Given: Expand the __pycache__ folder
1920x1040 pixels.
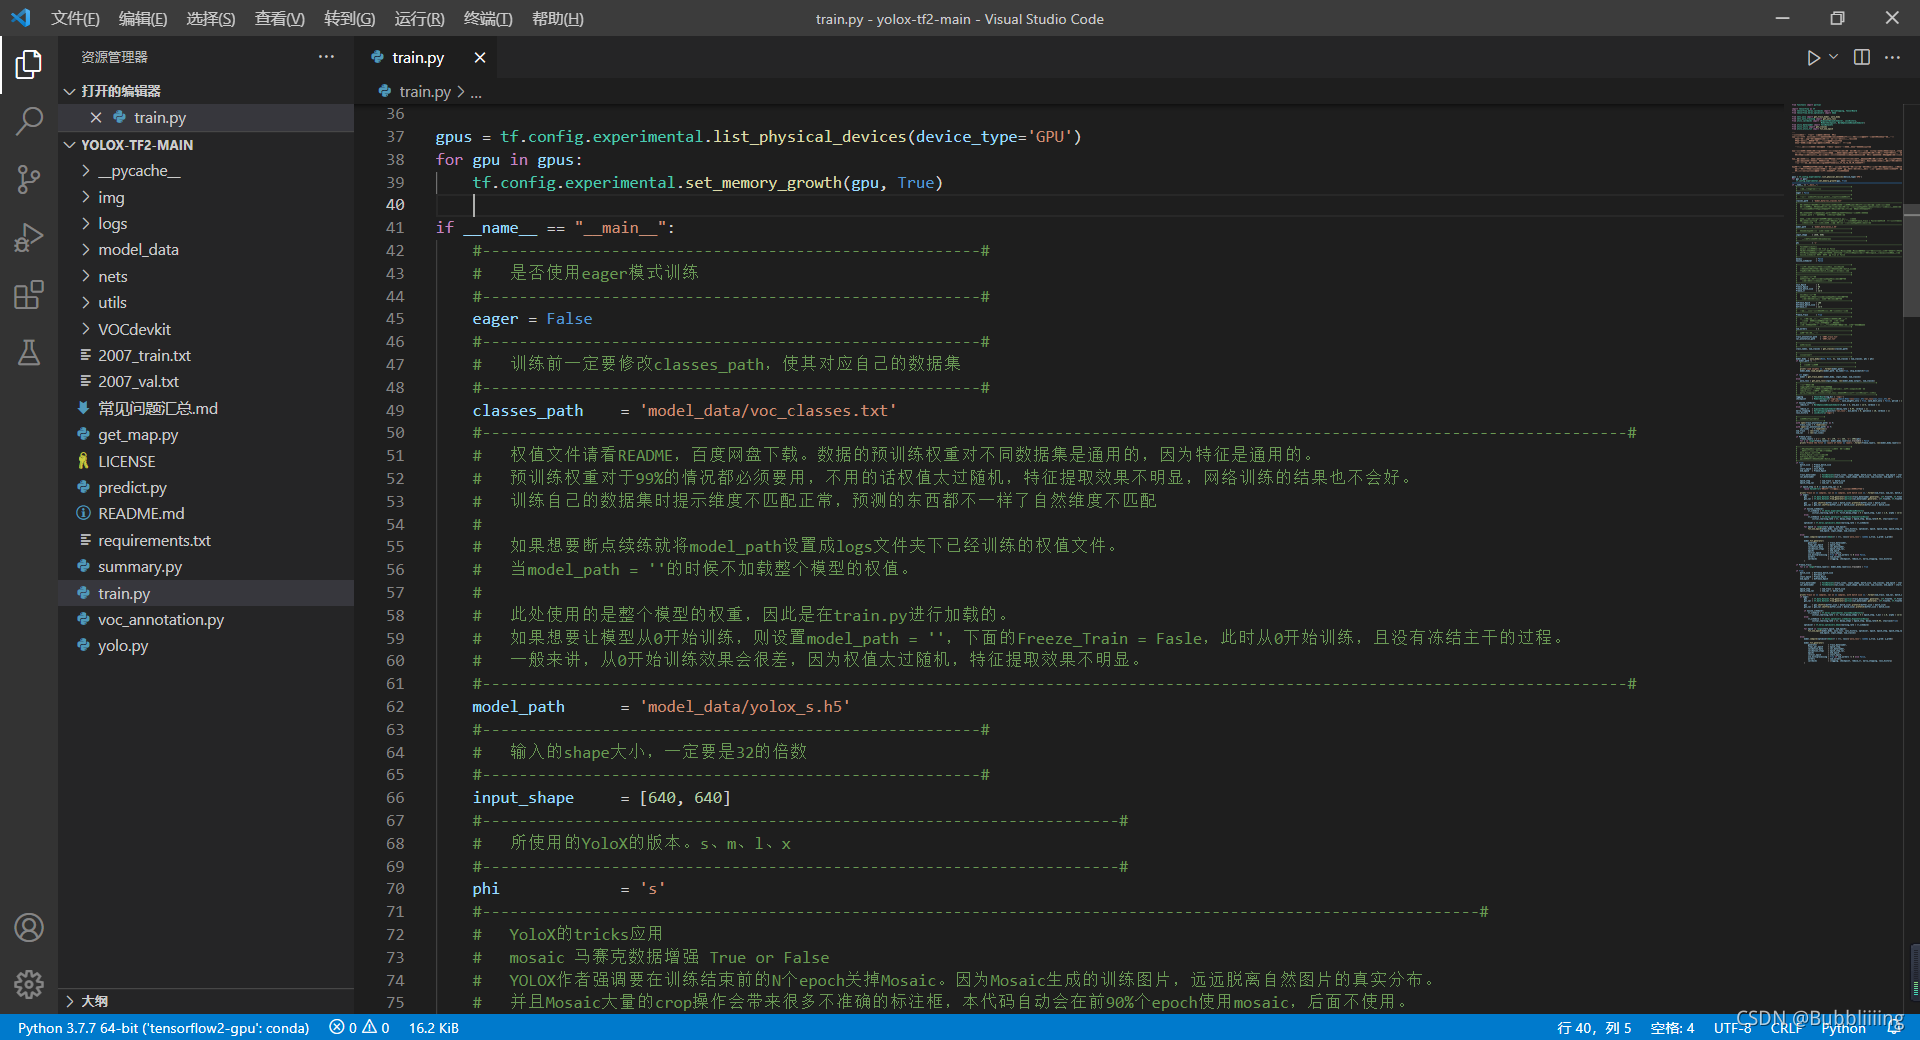Looking at the screenshot, I should (x=206, y=171).
